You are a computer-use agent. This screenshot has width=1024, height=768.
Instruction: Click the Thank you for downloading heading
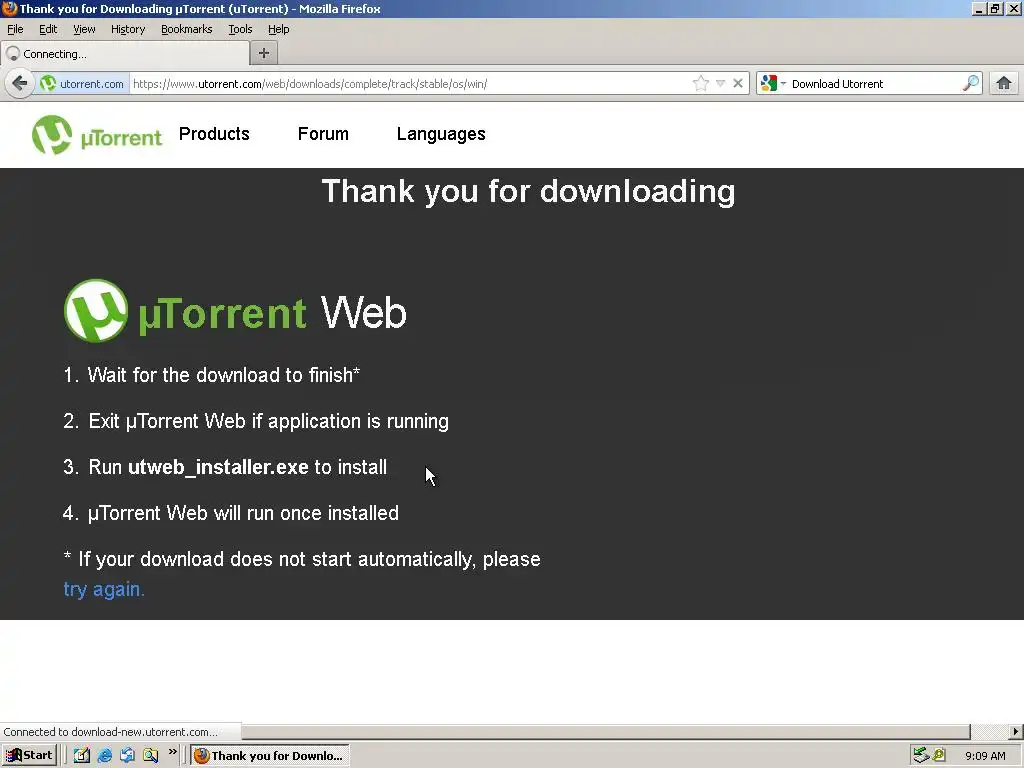pos(528,191)
